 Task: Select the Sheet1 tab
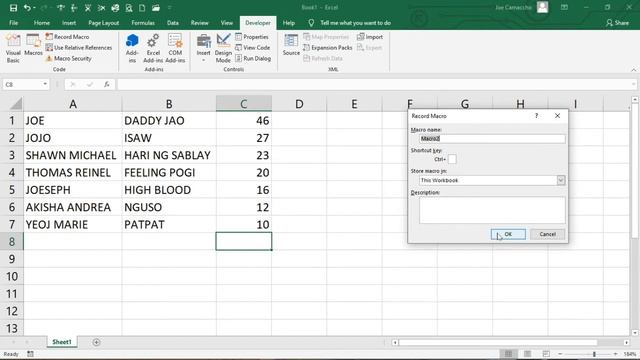[x=62, y=342]
